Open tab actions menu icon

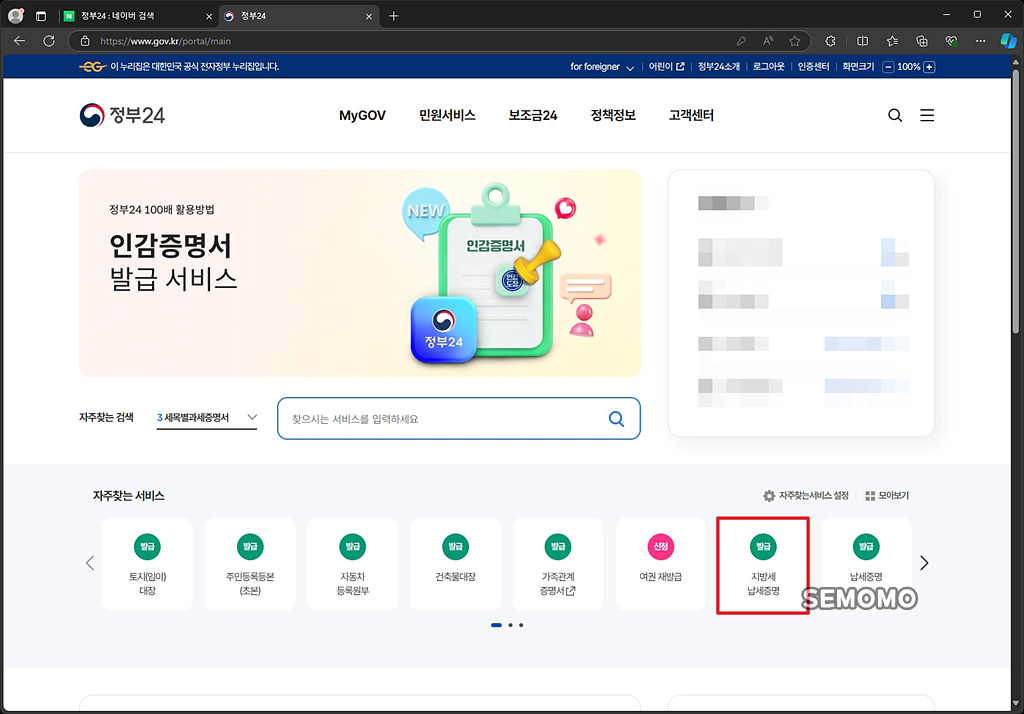(41, 16)
